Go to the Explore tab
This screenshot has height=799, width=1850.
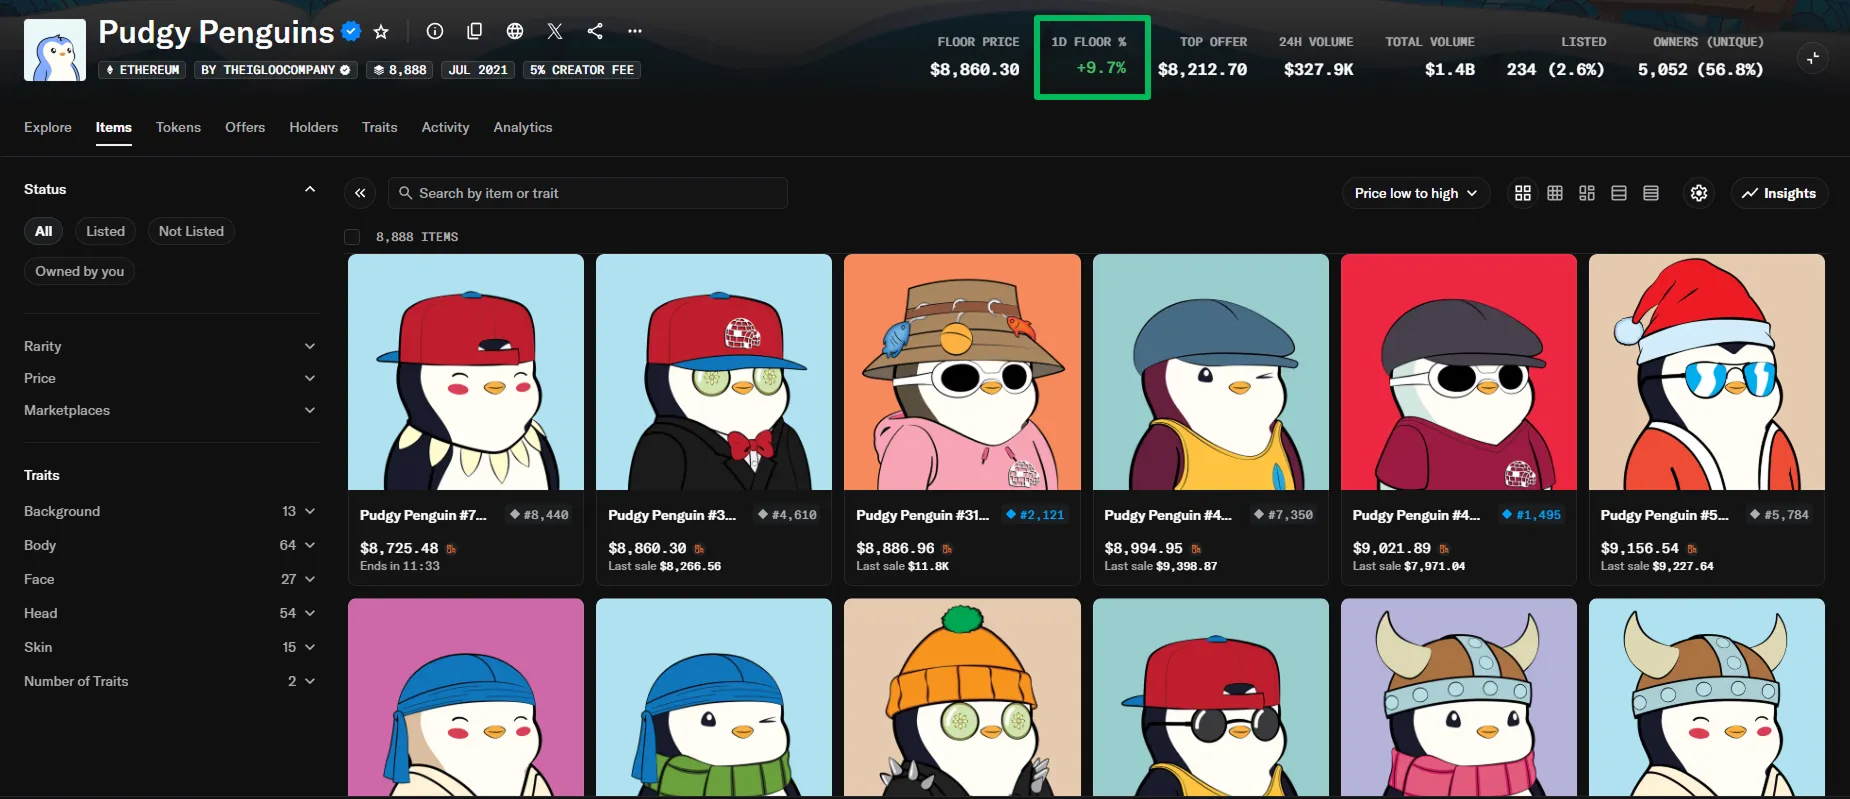click(48, 127)
